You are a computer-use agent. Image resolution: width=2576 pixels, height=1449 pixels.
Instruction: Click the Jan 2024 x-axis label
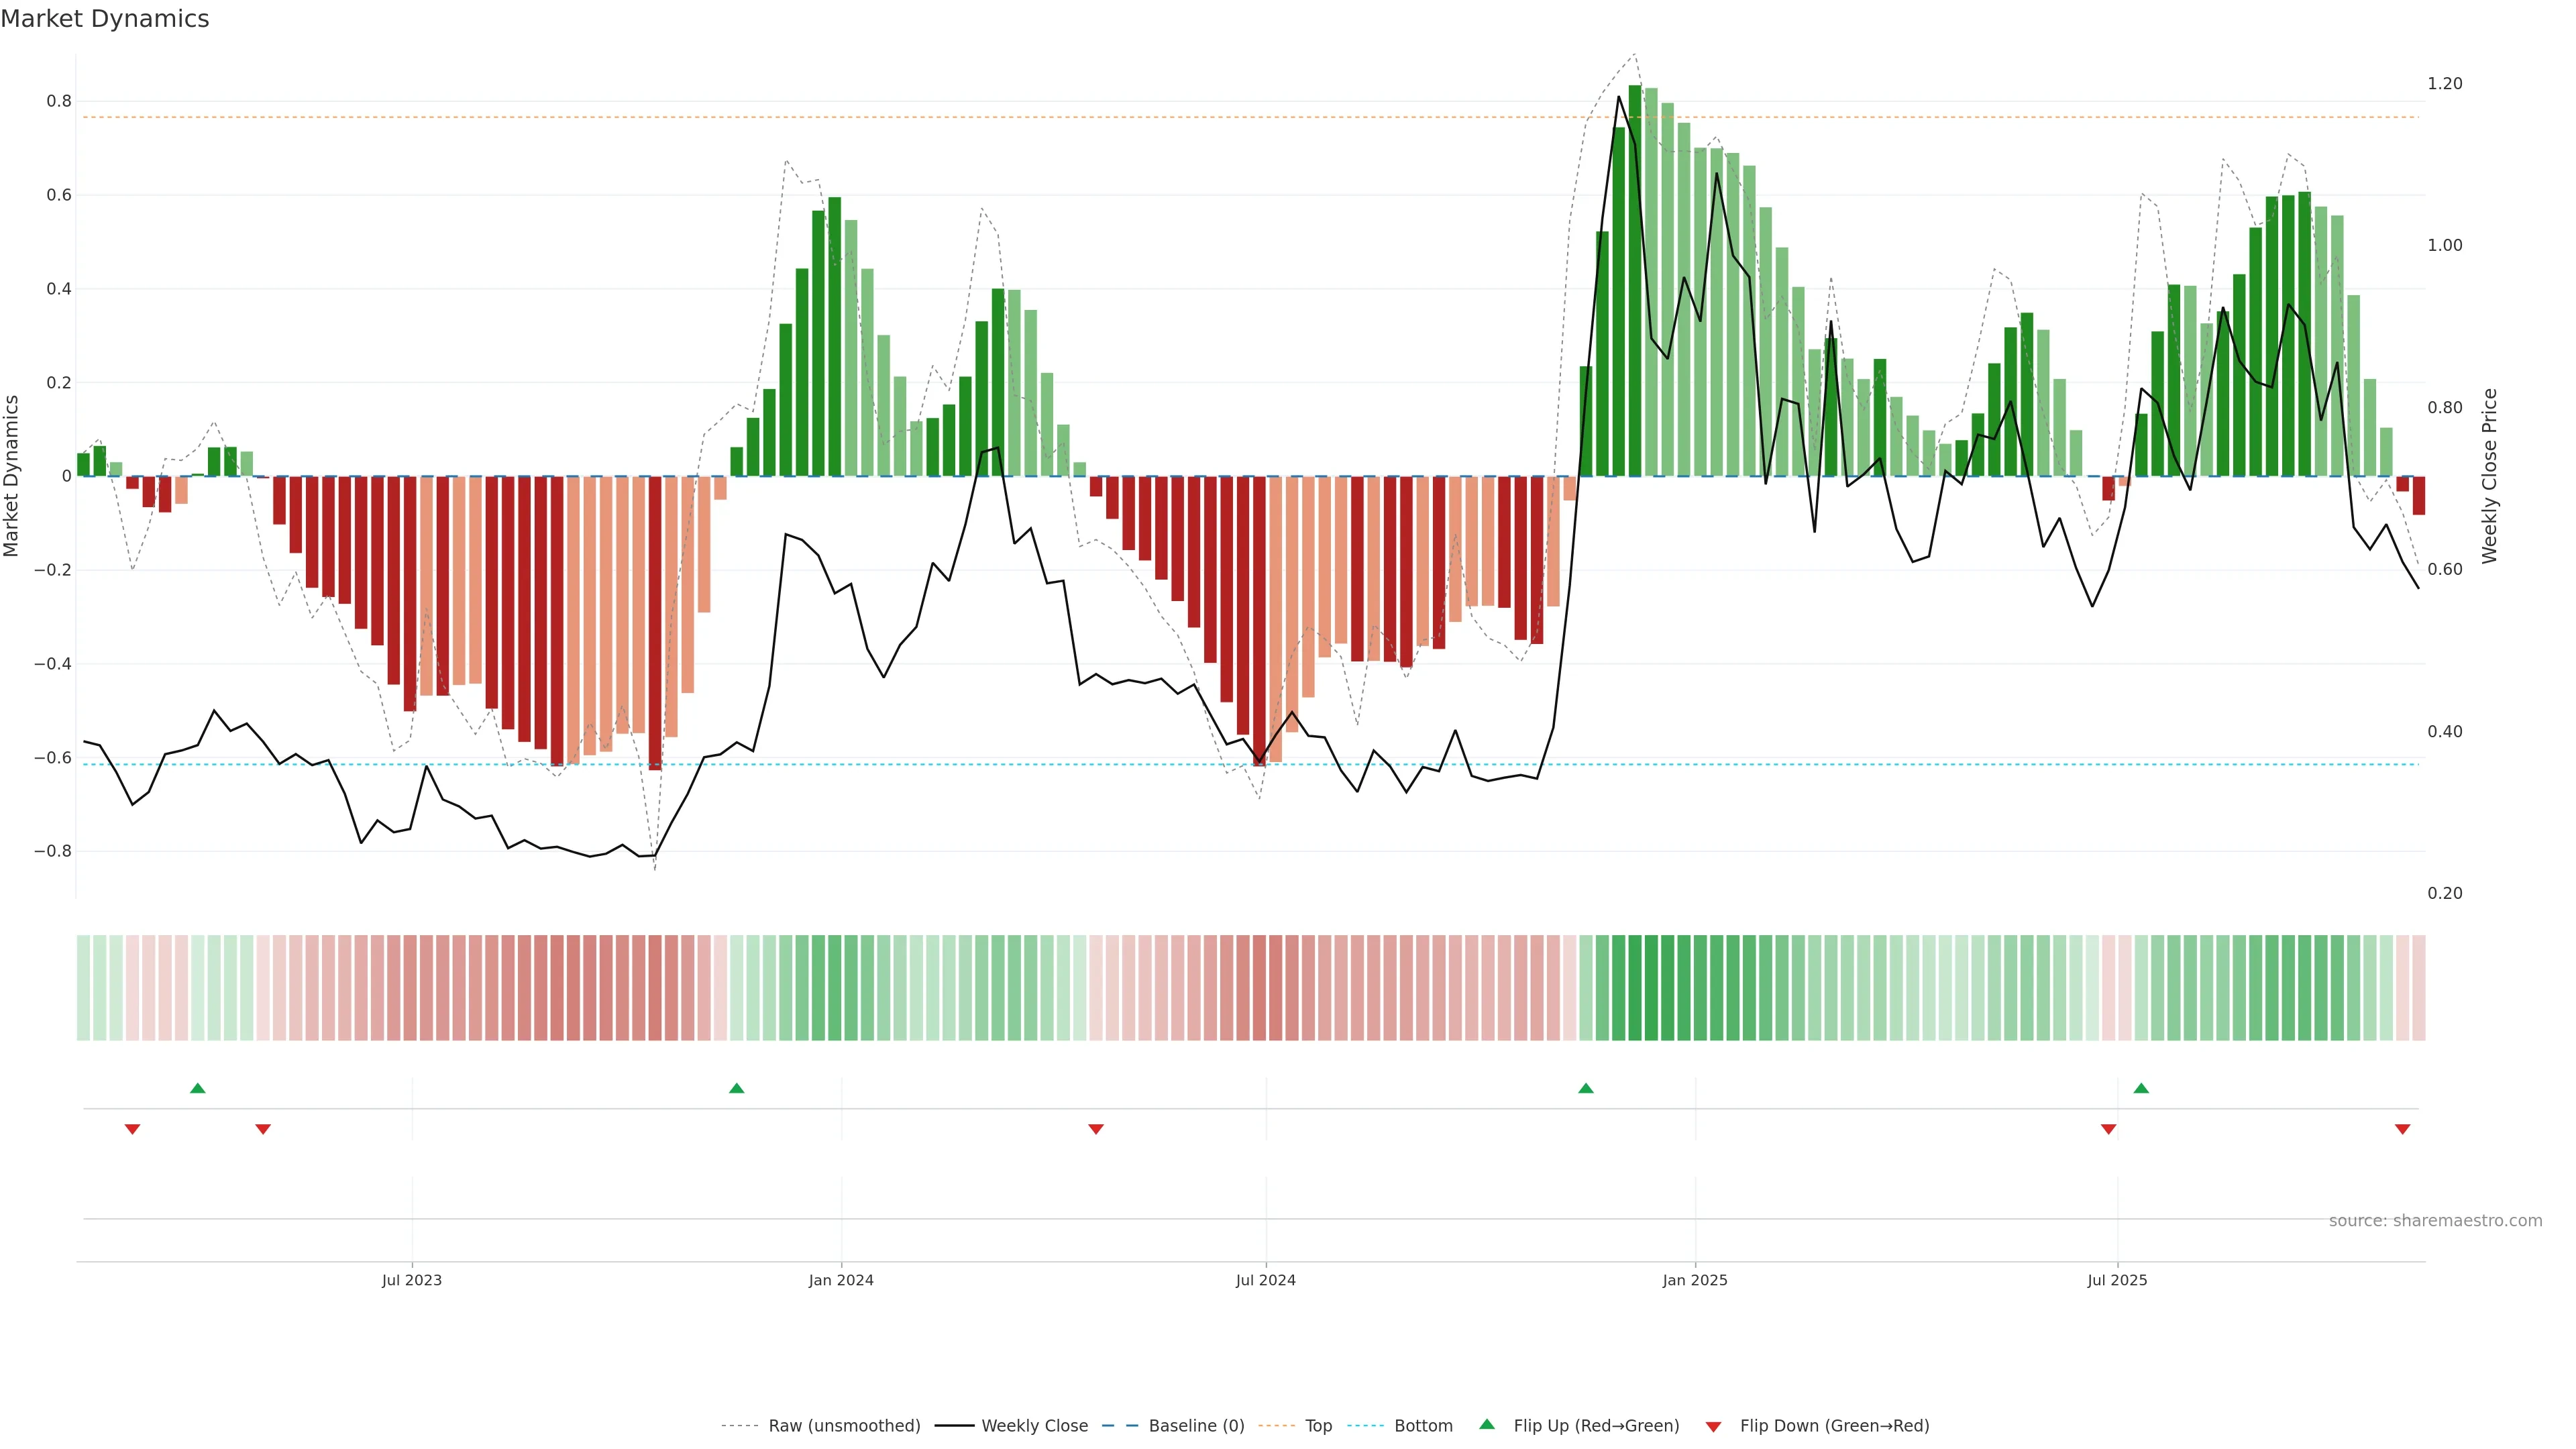click(x=841, y=1280)
